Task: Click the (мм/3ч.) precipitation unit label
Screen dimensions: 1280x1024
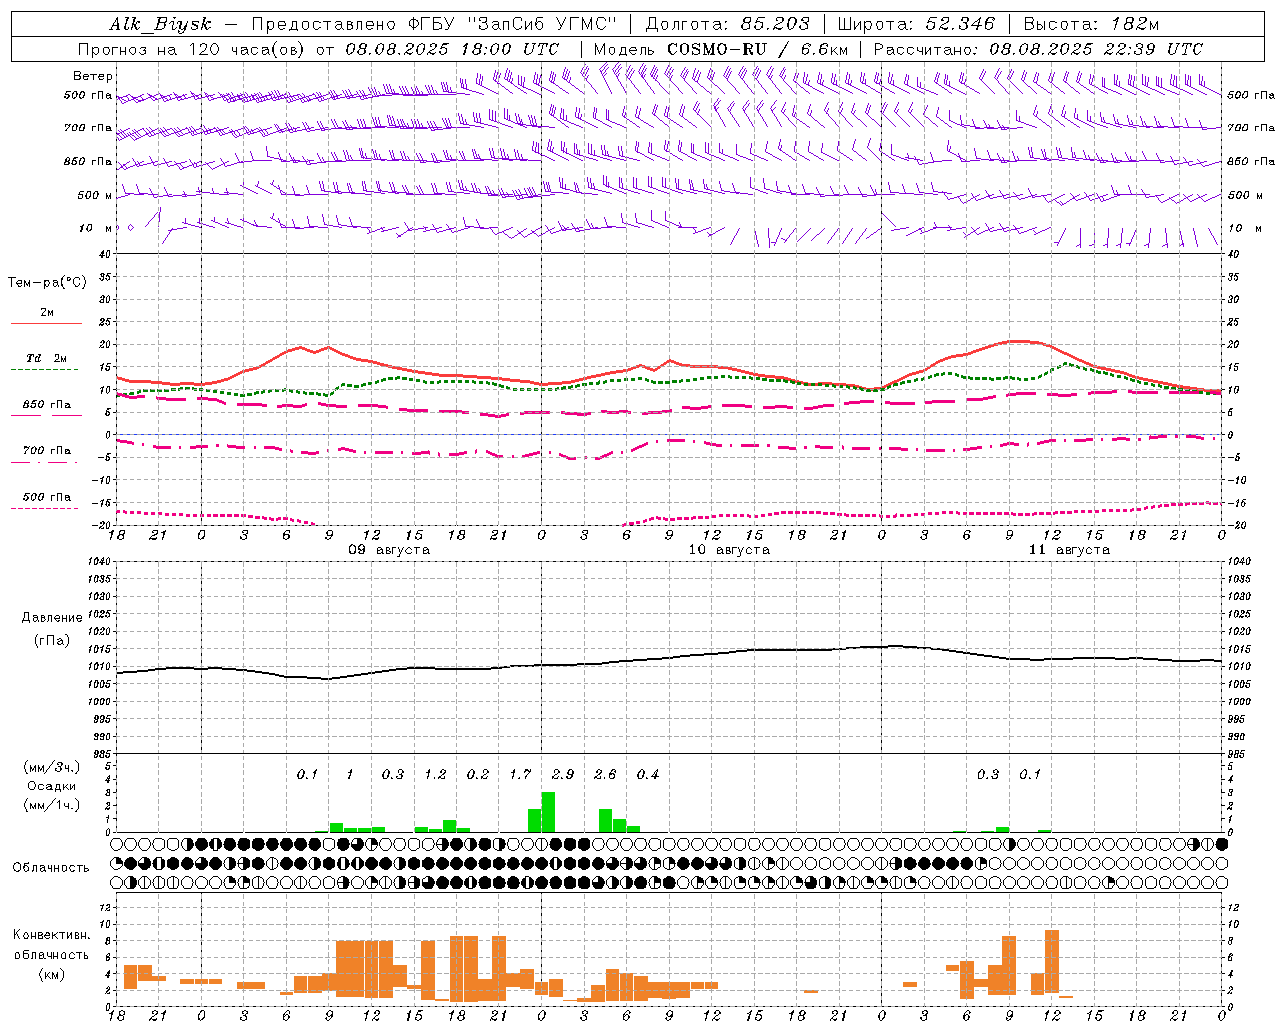Action: 52,767
